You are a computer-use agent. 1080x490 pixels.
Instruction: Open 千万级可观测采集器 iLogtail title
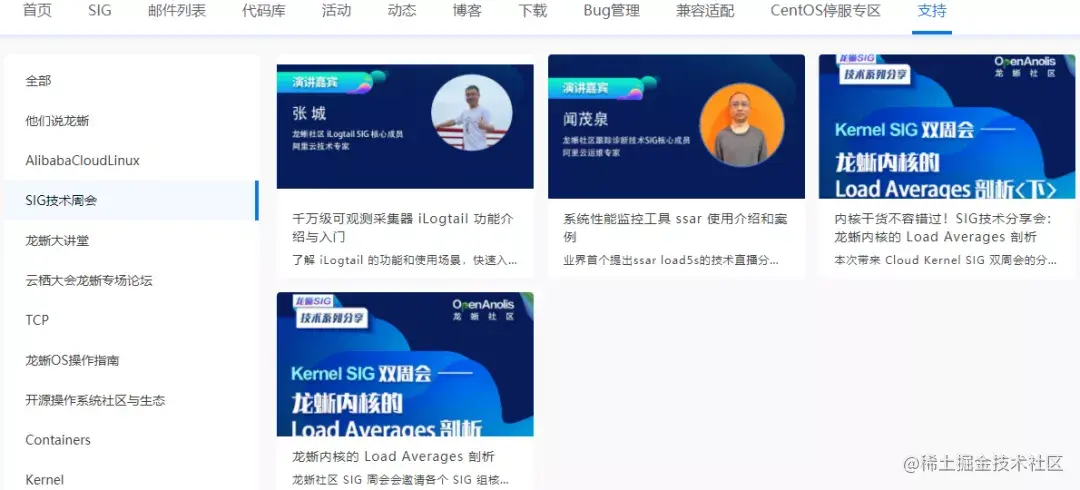click(x=403, y=228)
